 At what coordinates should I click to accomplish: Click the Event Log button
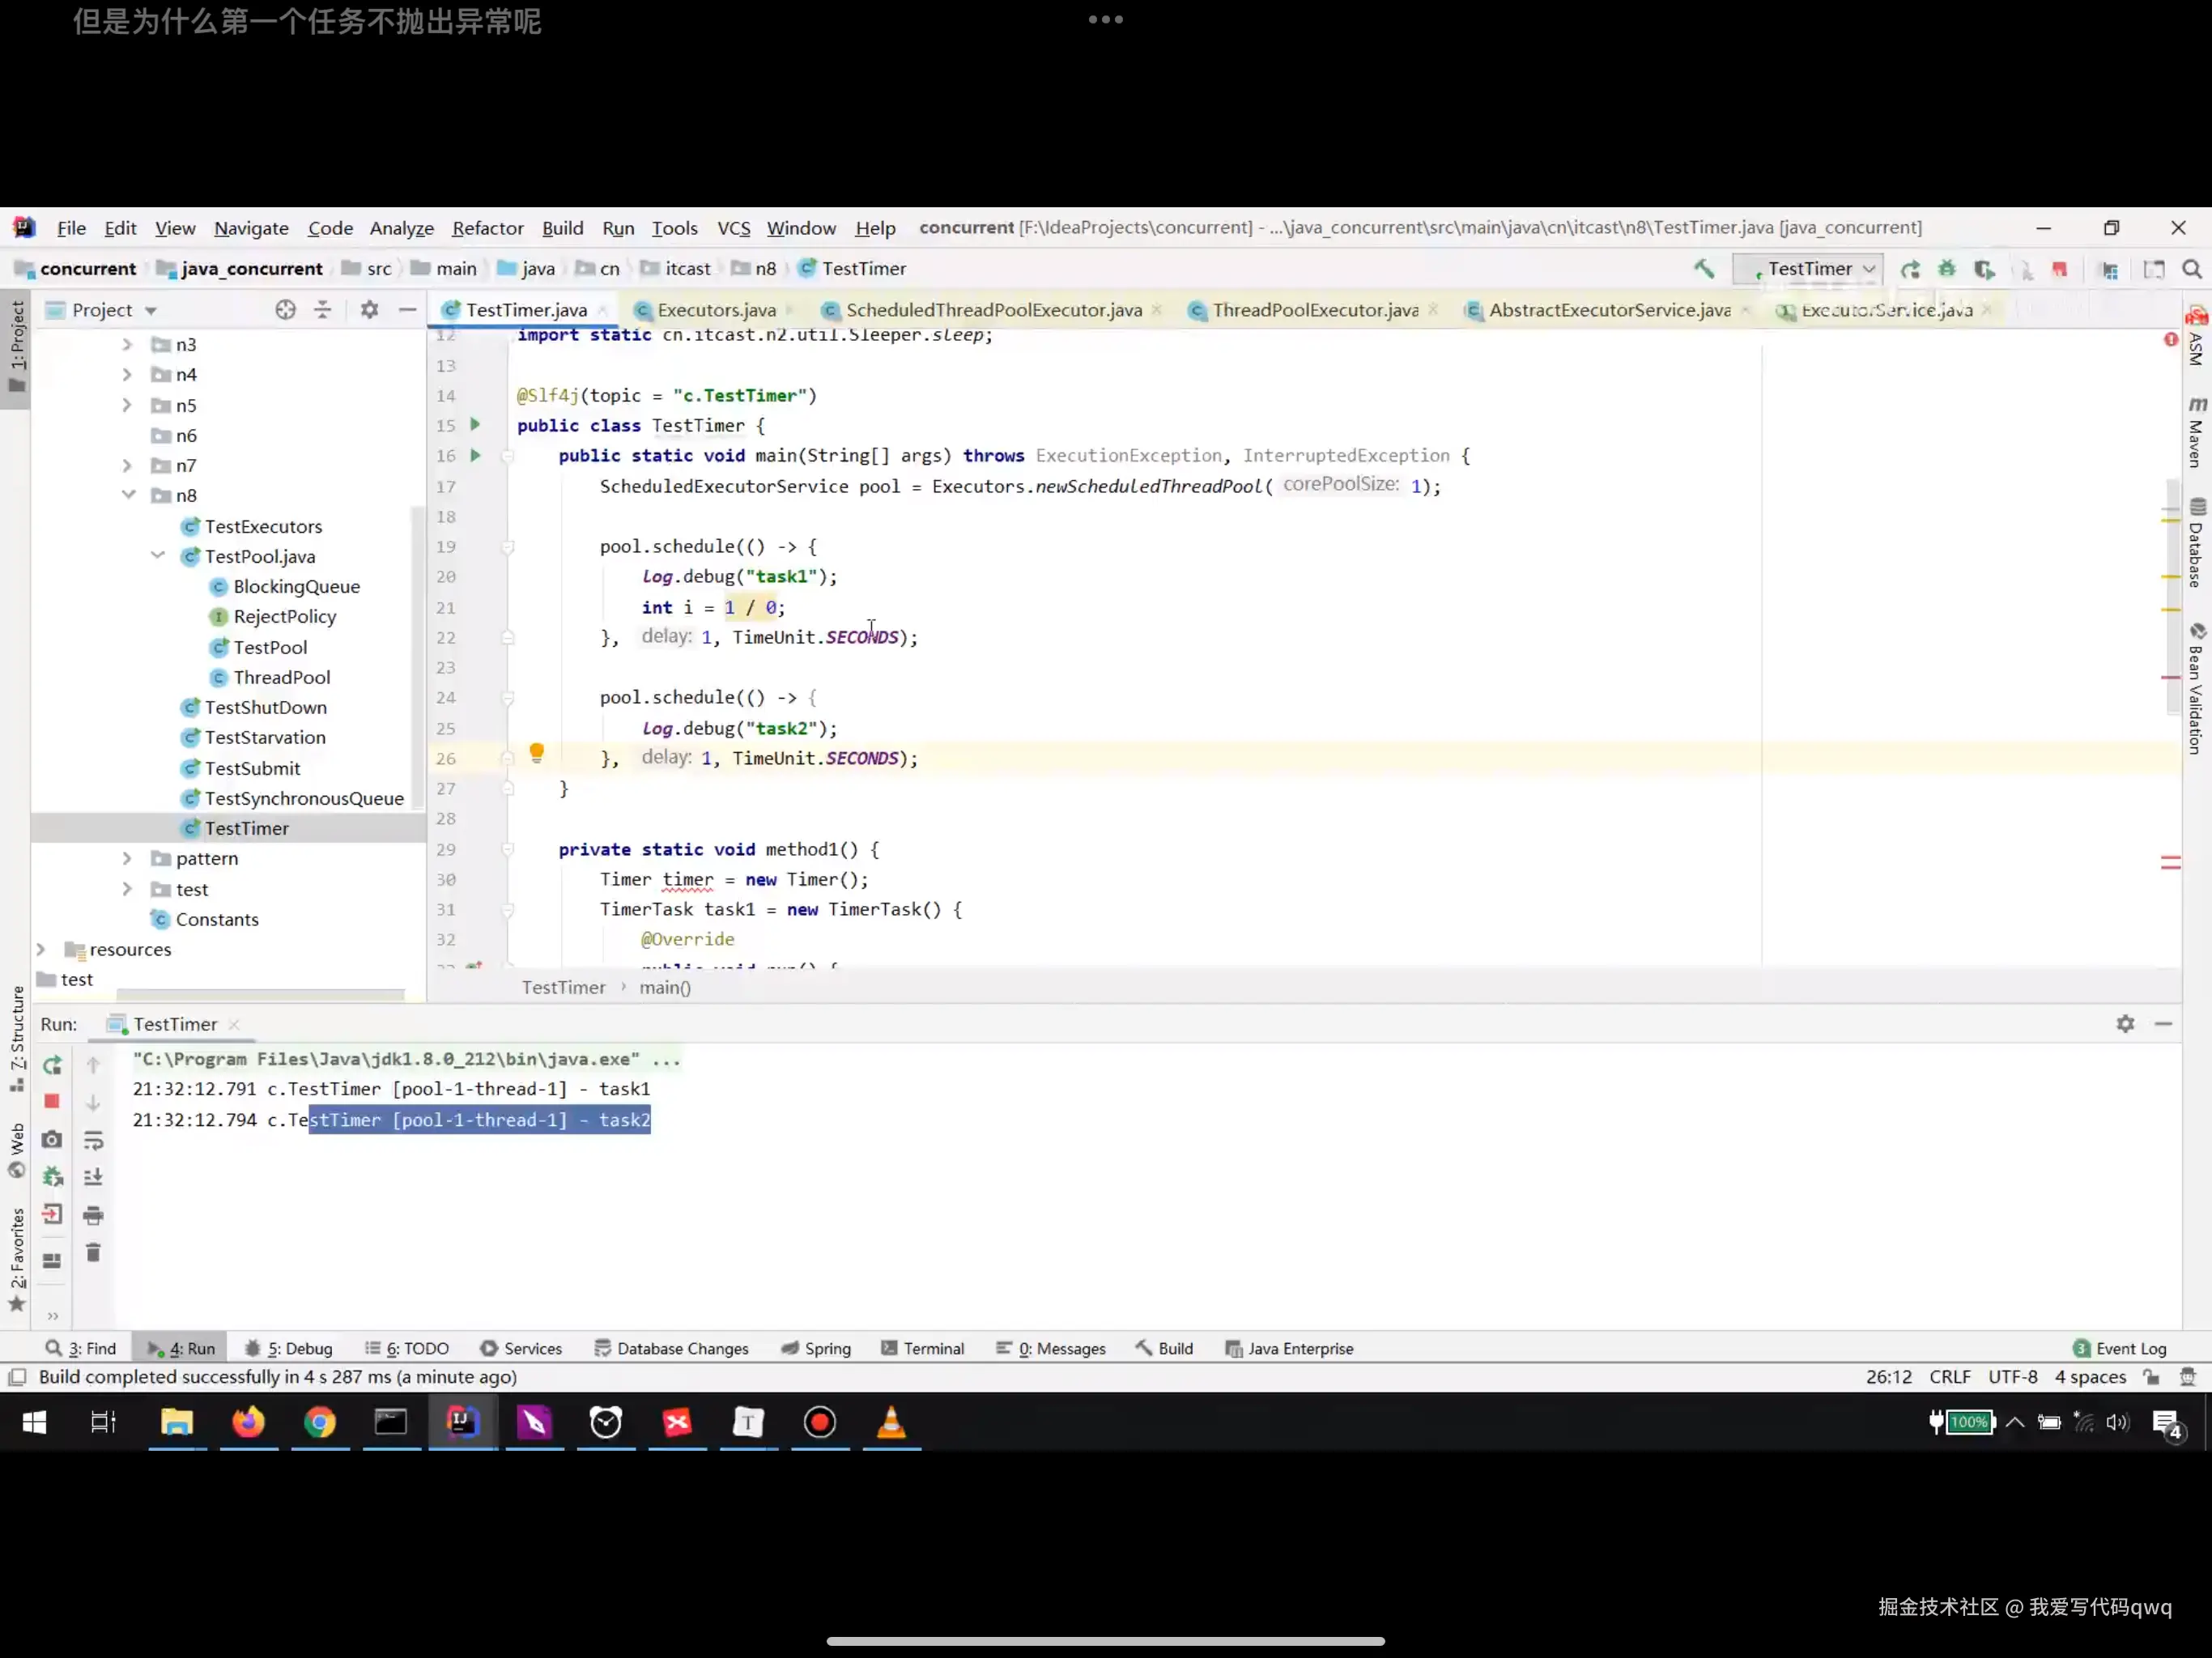click(x=2120, y=1348)
